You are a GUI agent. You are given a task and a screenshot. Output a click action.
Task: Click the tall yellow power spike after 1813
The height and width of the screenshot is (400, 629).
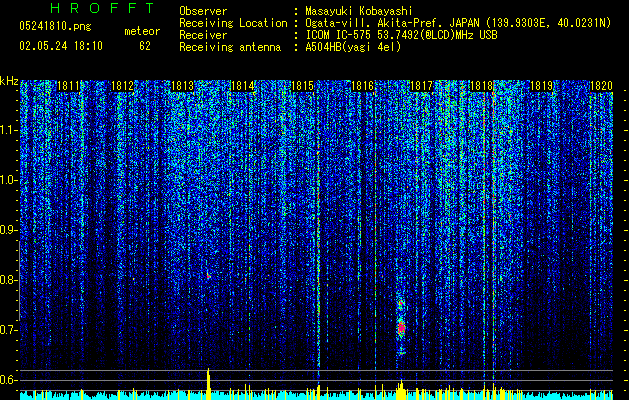[x=208, y=384]
